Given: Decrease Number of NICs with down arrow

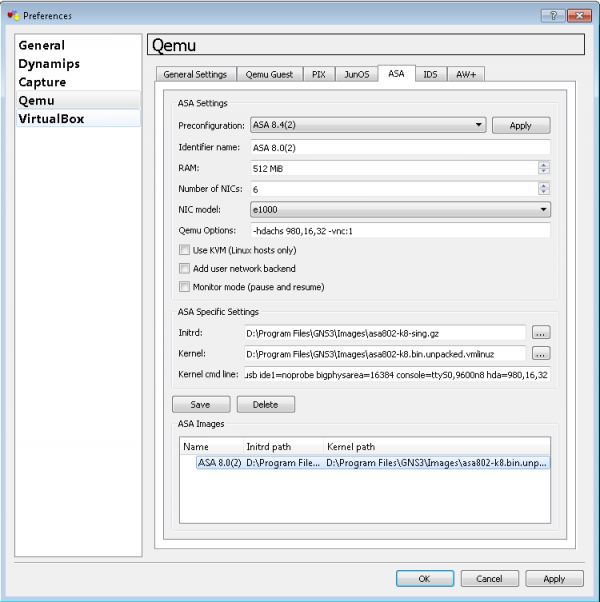Looking at the screenshot, I should [544, 192].
